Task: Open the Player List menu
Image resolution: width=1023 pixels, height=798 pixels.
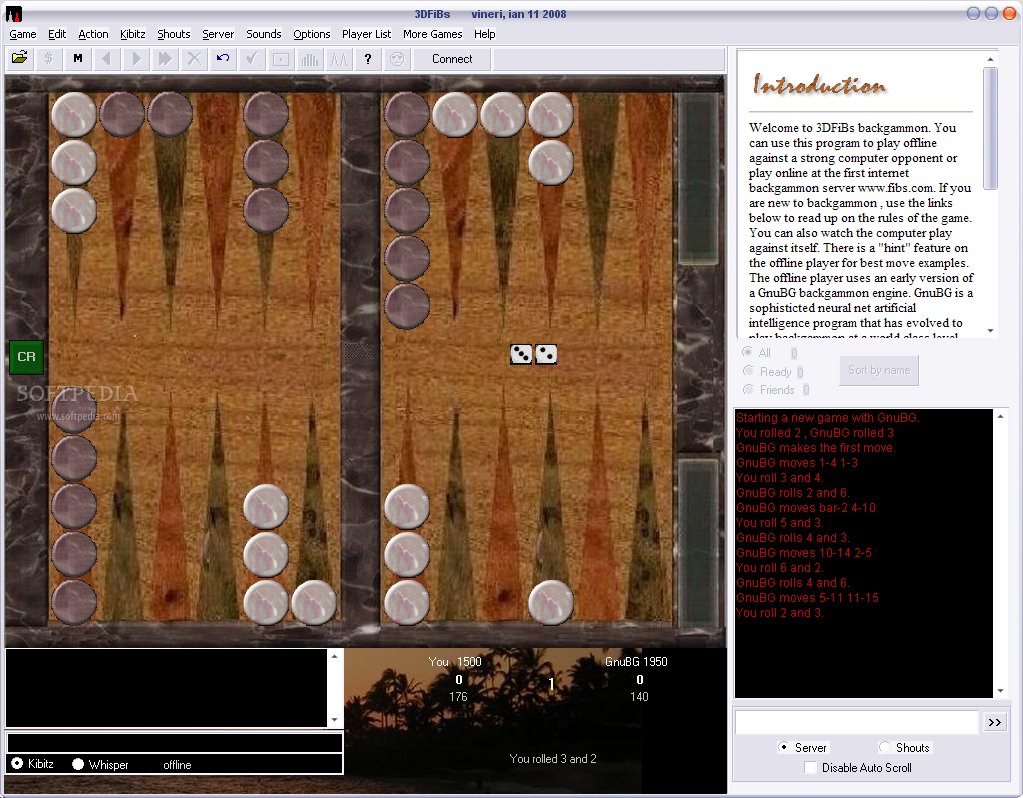Action: [x=366, y=34]
